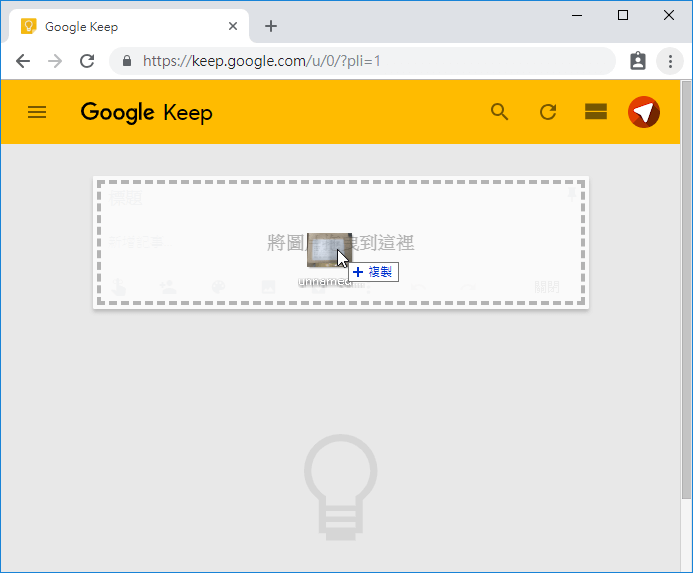Redo last edit in the note

(x=468, y=287)
